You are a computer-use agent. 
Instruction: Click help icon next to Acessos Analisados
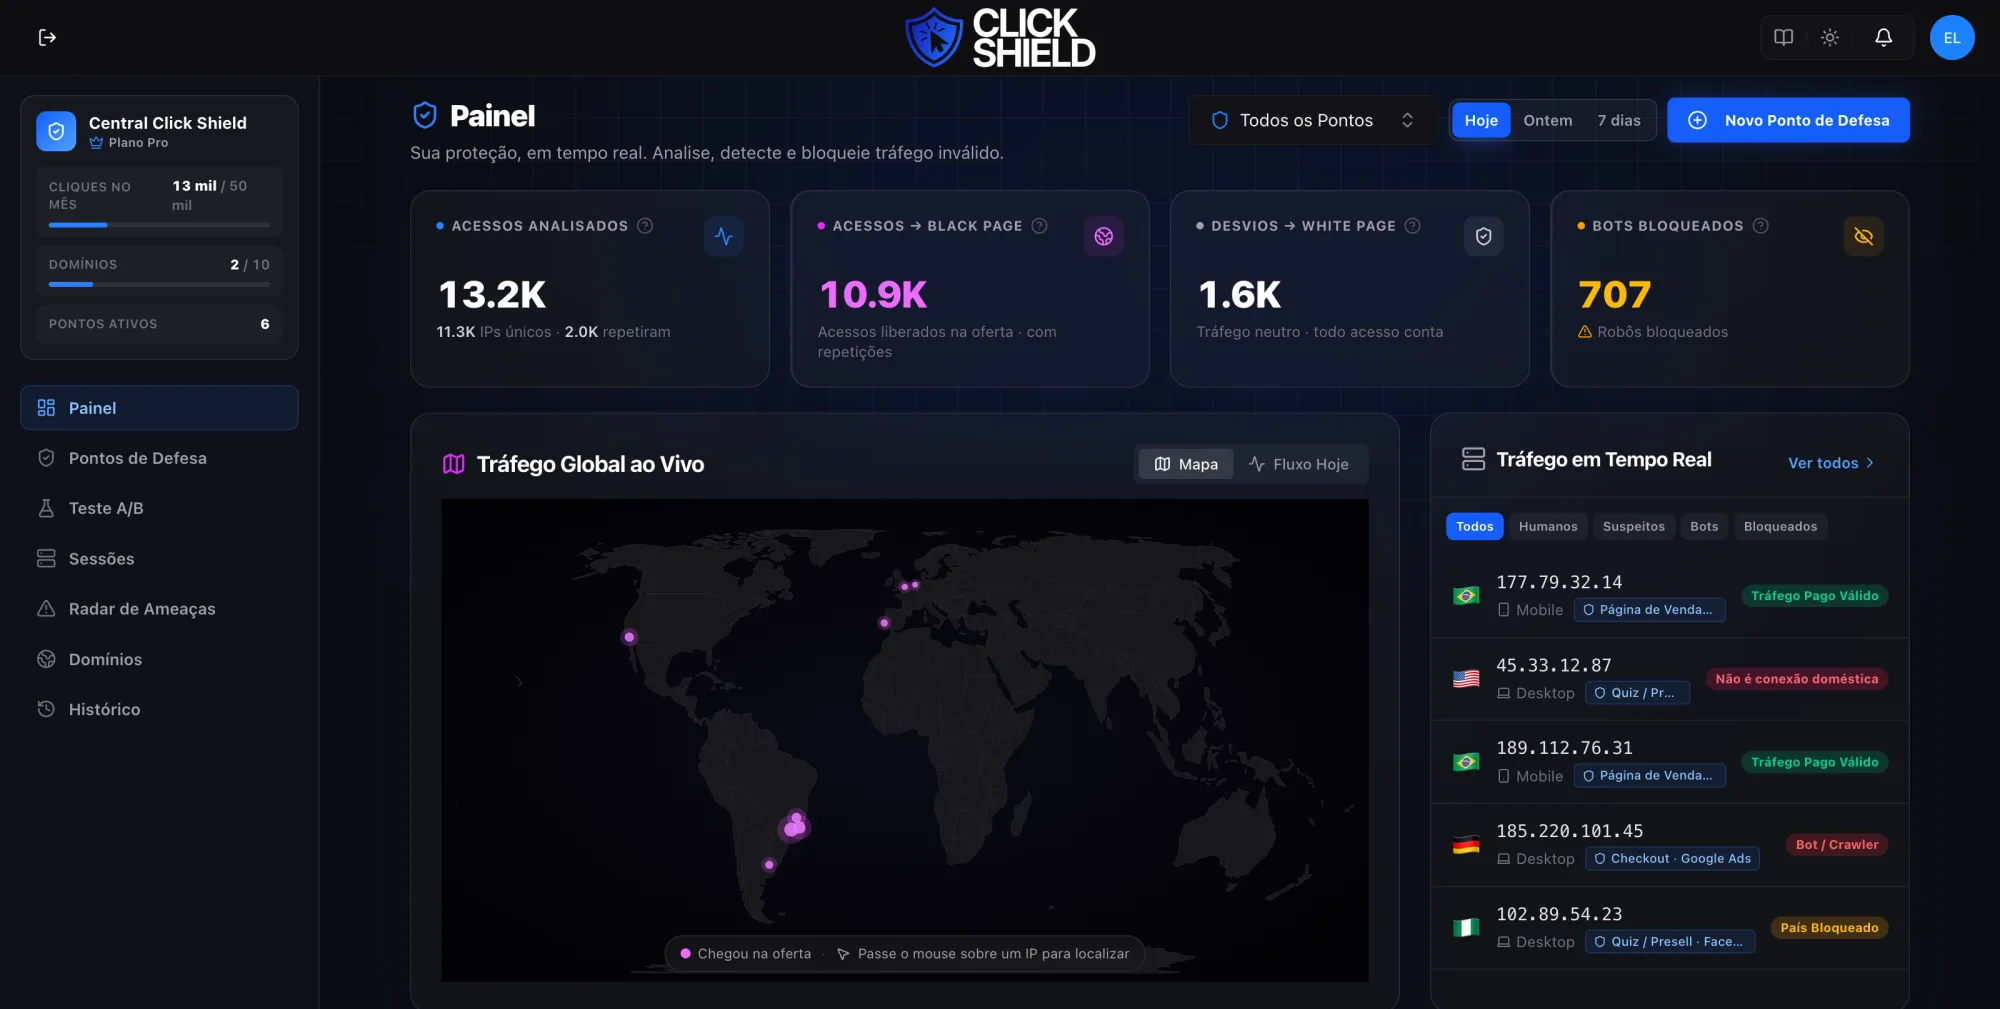645,226
